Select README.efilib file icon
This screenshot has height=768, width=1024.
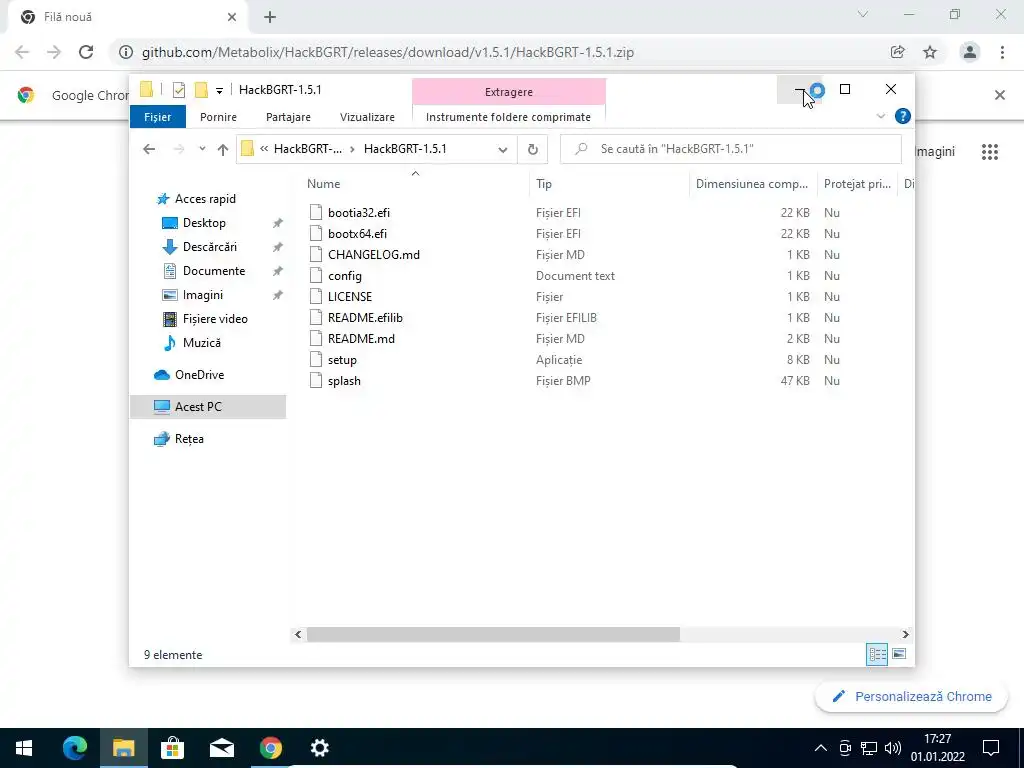tap(316, 317)
